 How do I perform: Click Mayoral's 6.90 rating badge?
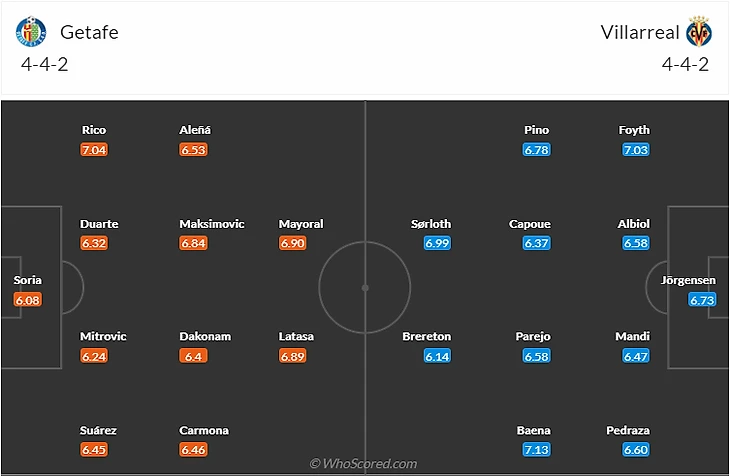pyautogui.click(x=293, y=244)
